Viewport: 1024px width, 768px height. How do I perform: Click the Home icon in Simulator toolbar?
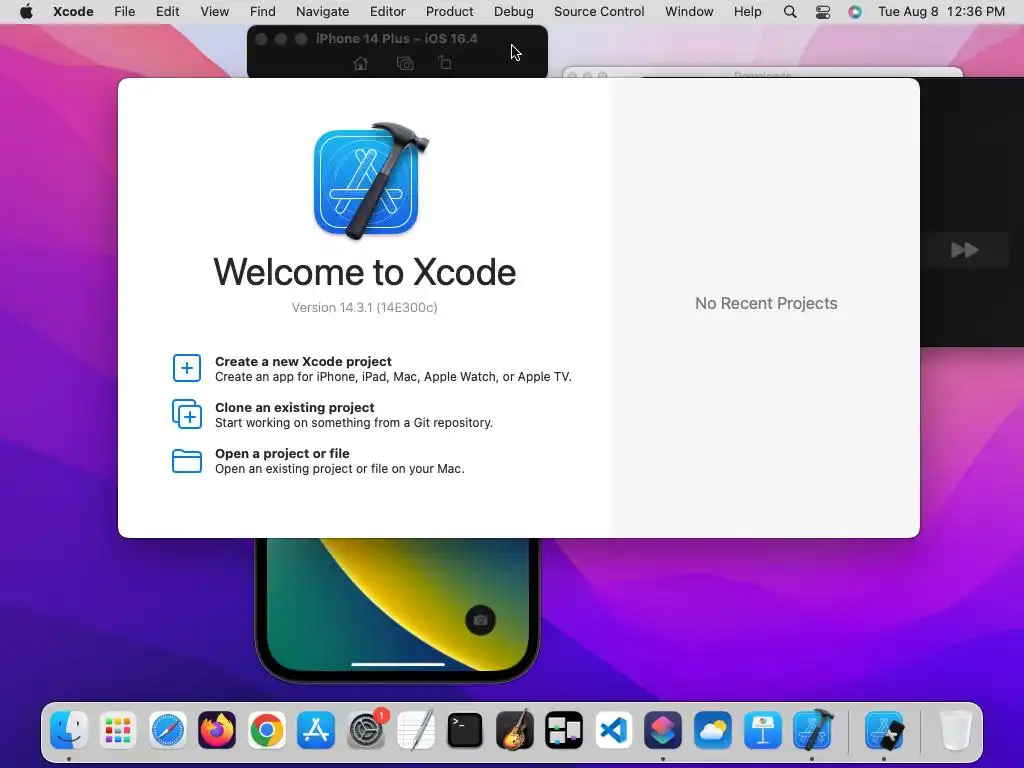pyautogui.click(x=360, y=63)
